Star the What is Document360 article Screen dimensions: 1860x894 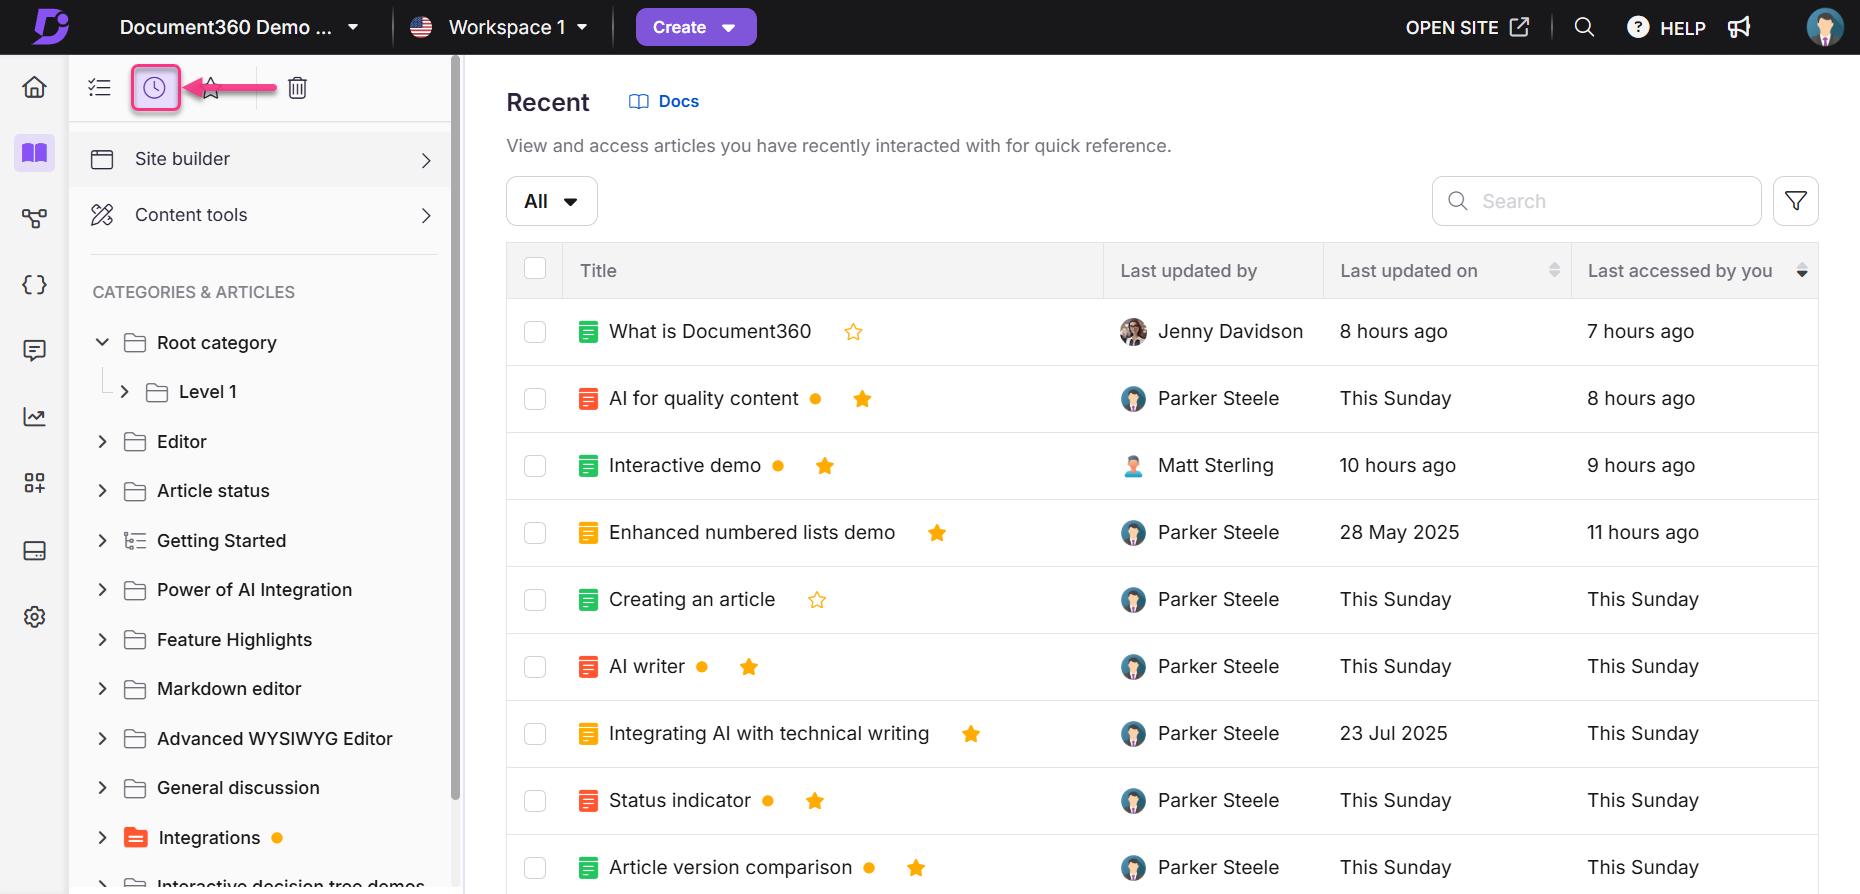(x=853, y=332)
